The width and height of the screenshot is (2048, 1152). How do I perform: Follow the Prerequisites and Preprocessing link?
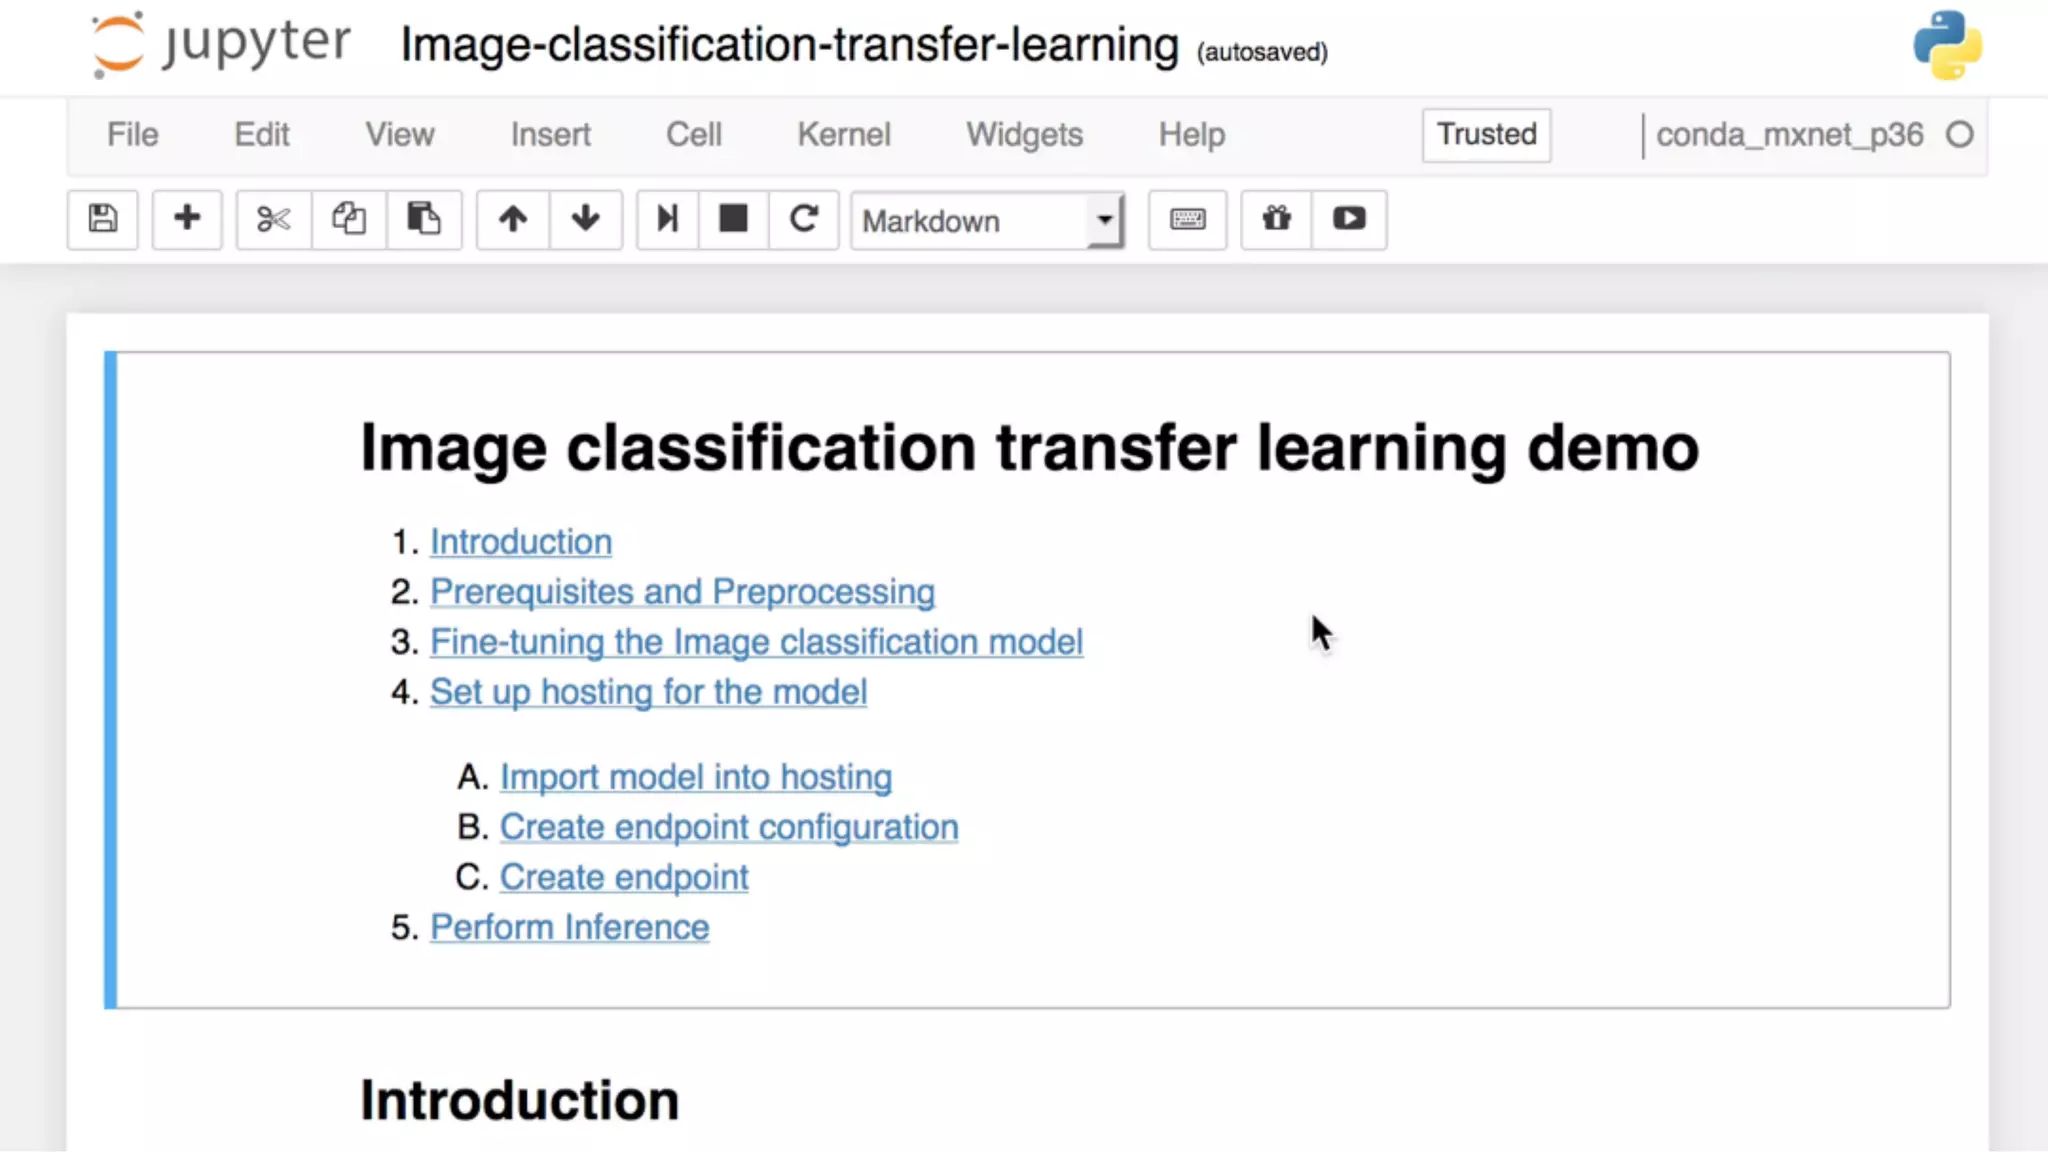click(682, 592)
